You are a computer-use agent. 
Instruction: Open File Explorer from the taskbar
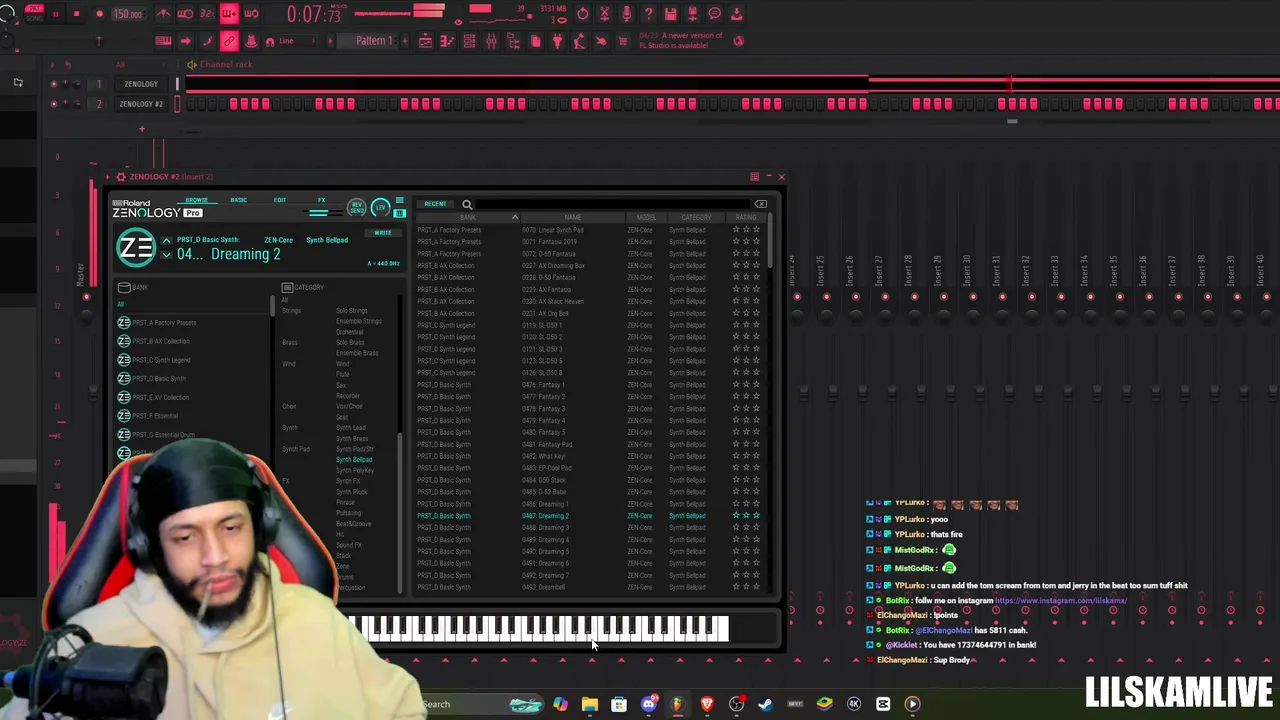pyautogui.click(x=590, y=704)
